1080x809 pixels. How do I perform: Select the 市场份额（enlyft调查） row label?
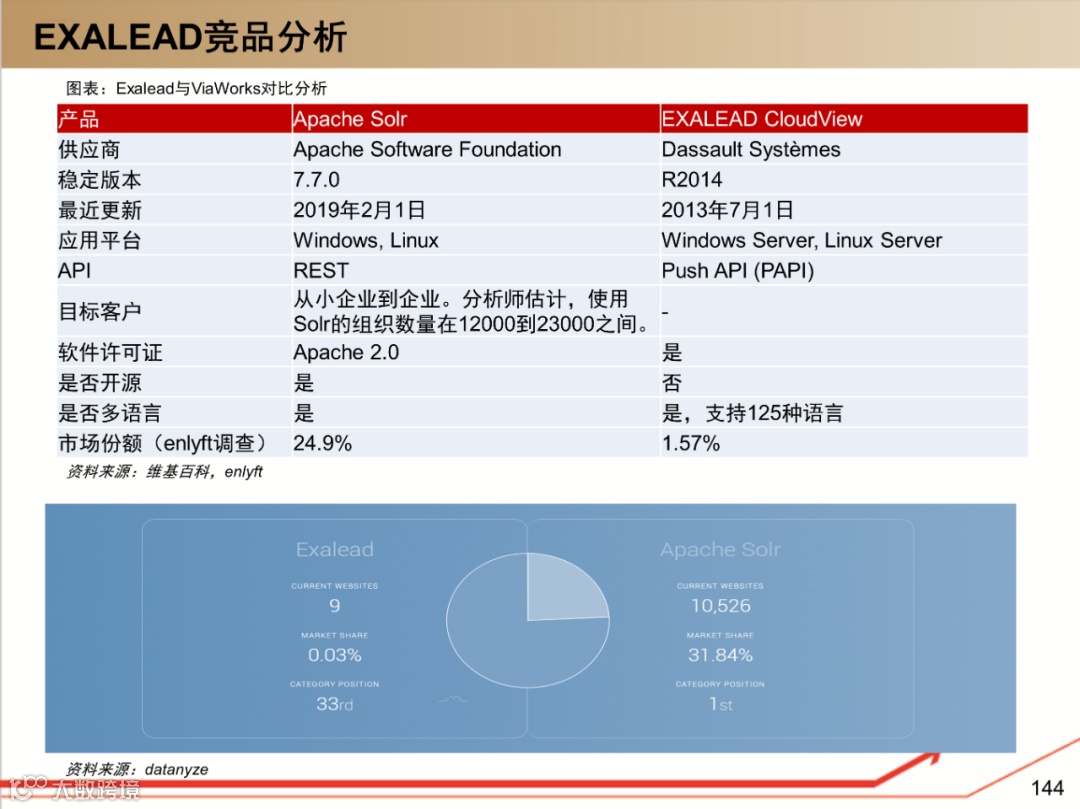click(x=163, y=443)
